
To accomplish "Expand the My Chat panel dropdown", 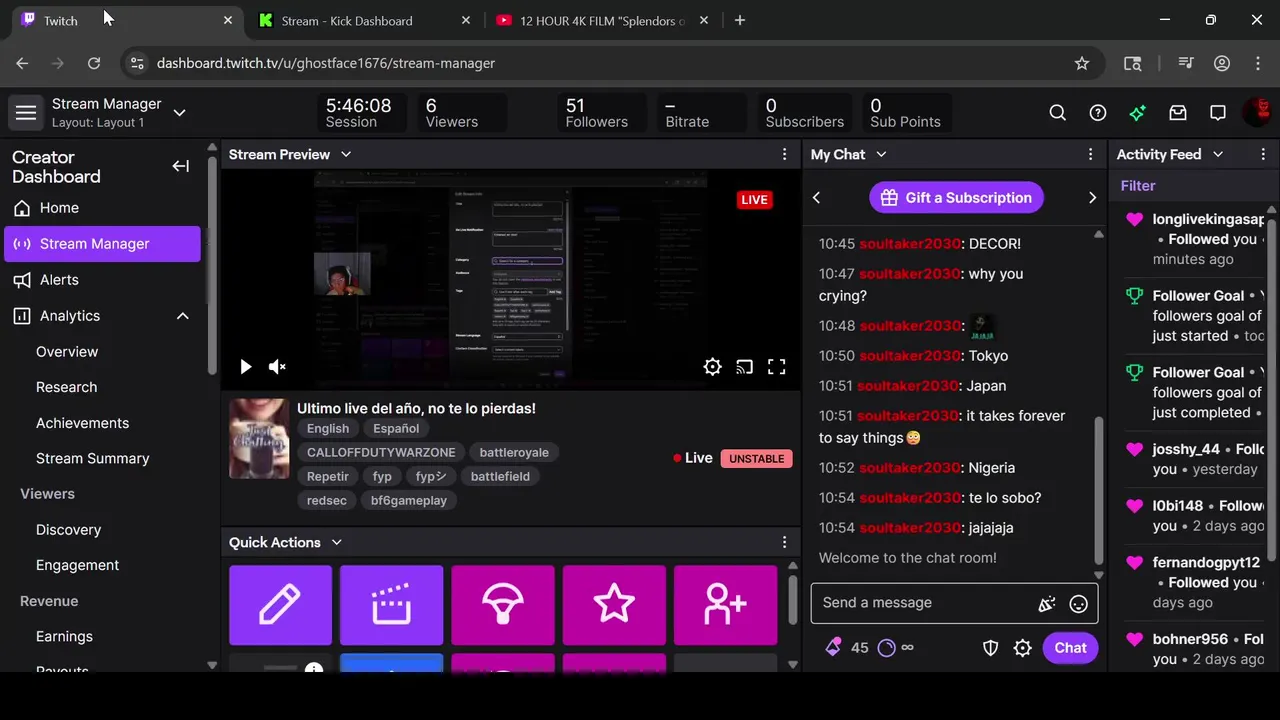I will [x=881, y=154].
